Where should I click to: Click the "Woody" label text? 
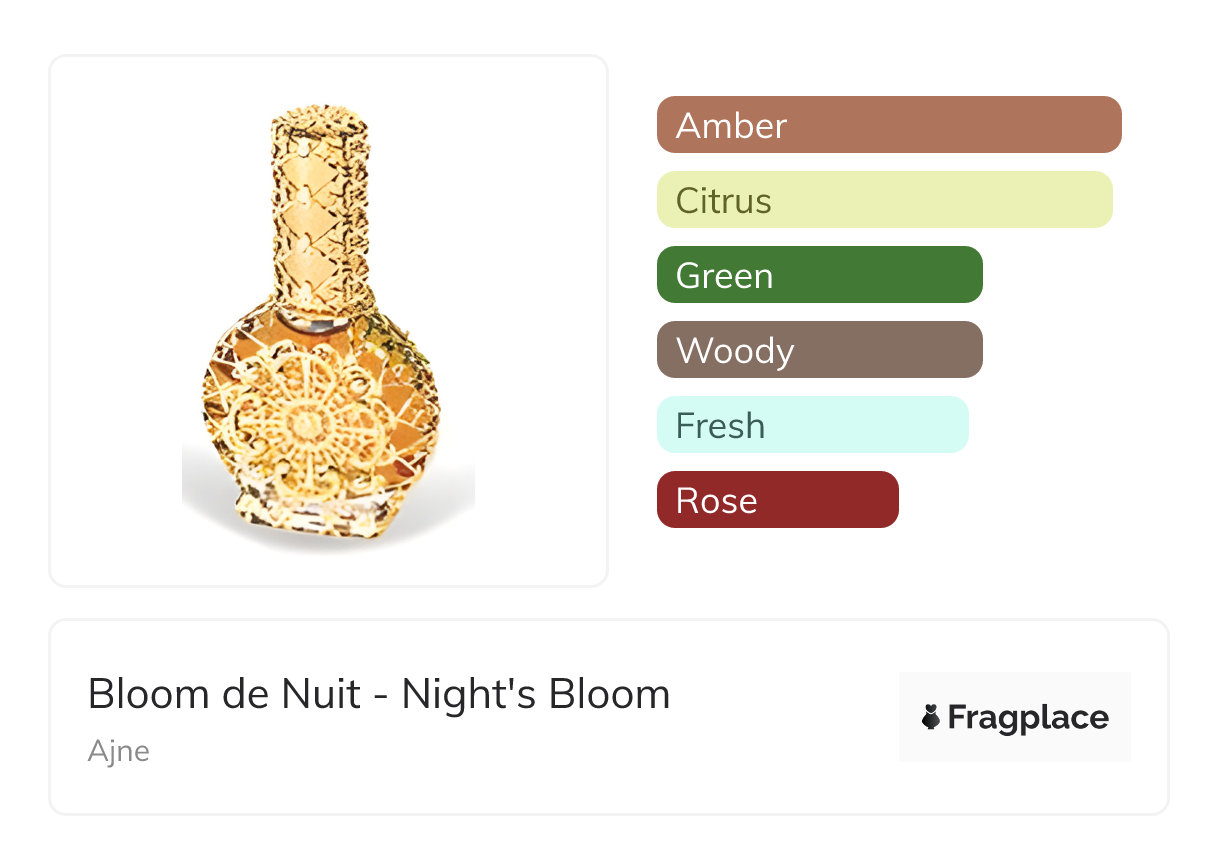[735, 351]
